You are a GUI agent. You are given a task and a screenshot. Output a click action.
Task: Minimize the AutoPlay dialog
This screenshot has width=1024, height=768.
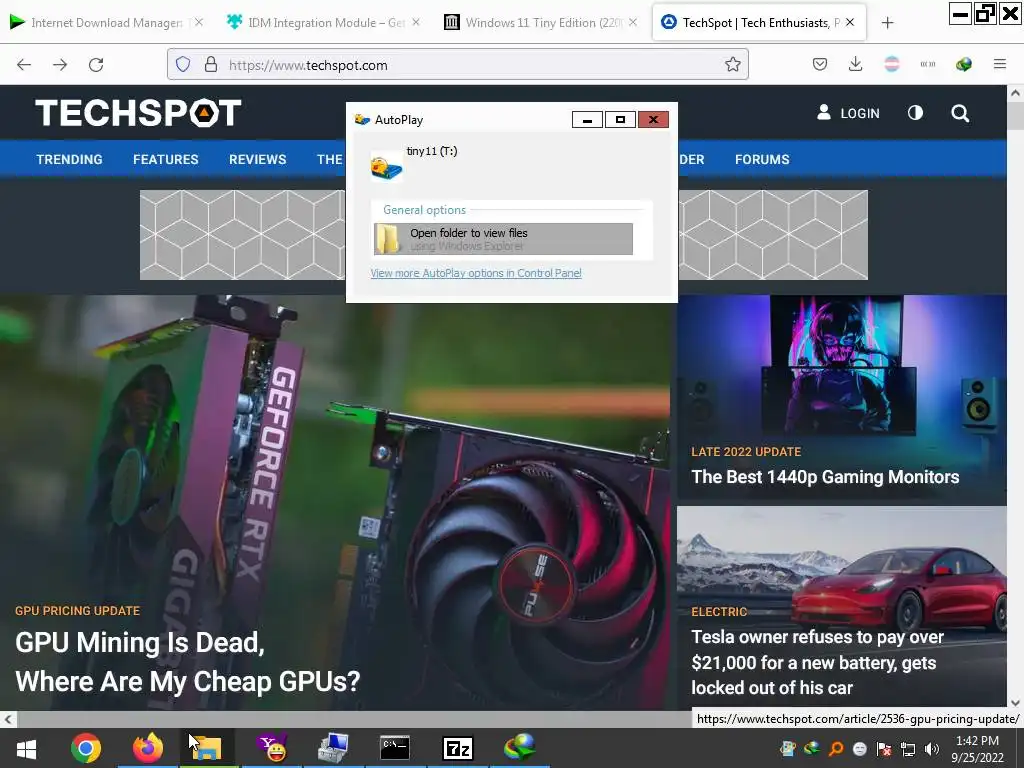[587, 120]
